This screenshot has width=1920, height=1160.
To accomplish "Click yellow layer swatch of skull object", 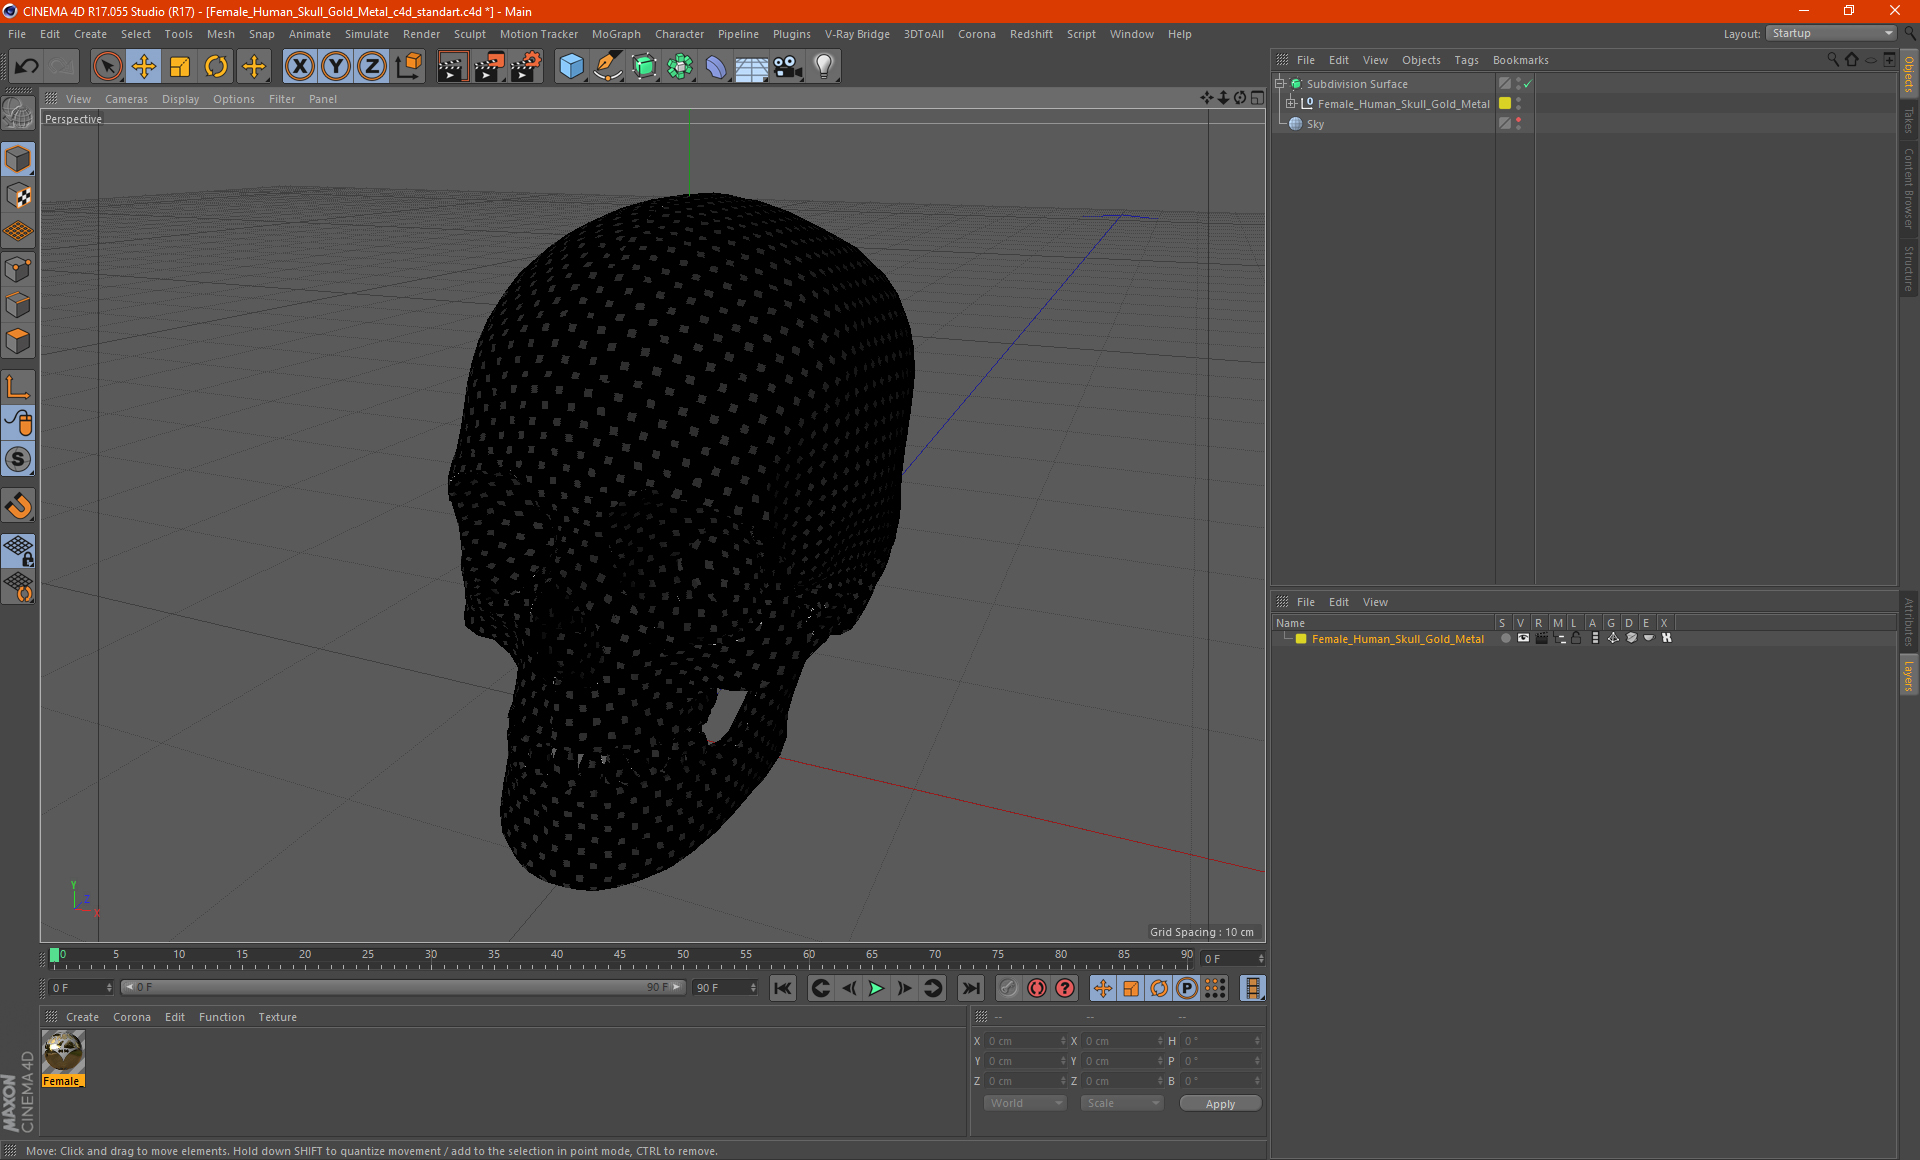I will pyautogui.click(x=1505, y=103).
